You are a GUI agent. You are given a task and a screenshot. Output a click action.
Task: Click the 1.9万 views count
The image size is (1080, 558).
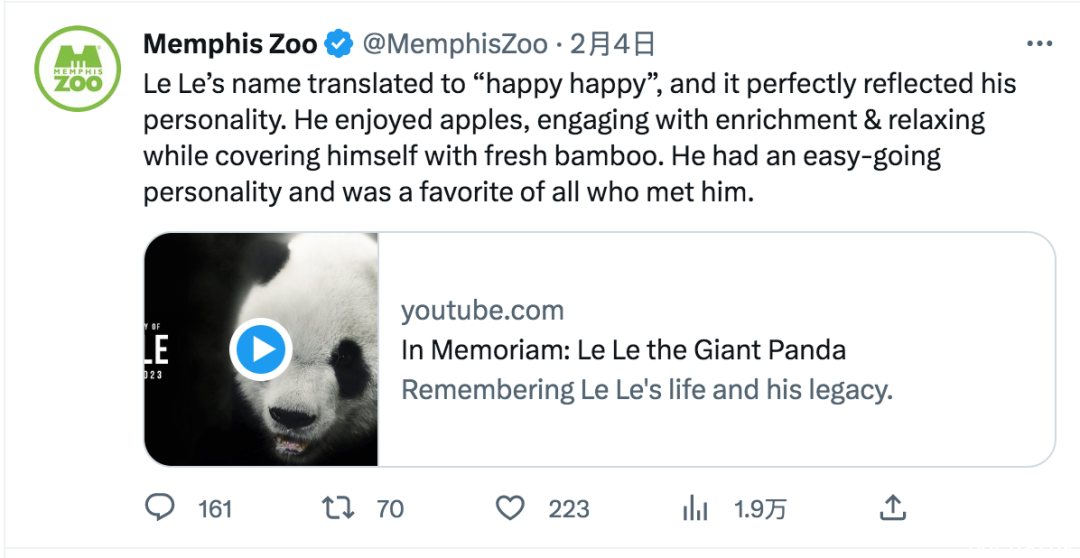tap(760, 509)
